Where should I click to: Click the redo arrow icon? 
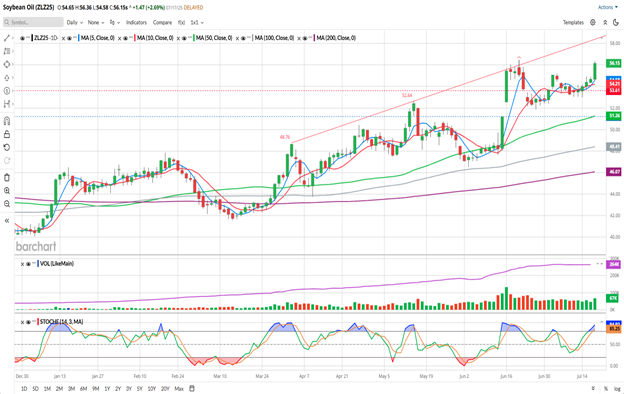(6, 161)
